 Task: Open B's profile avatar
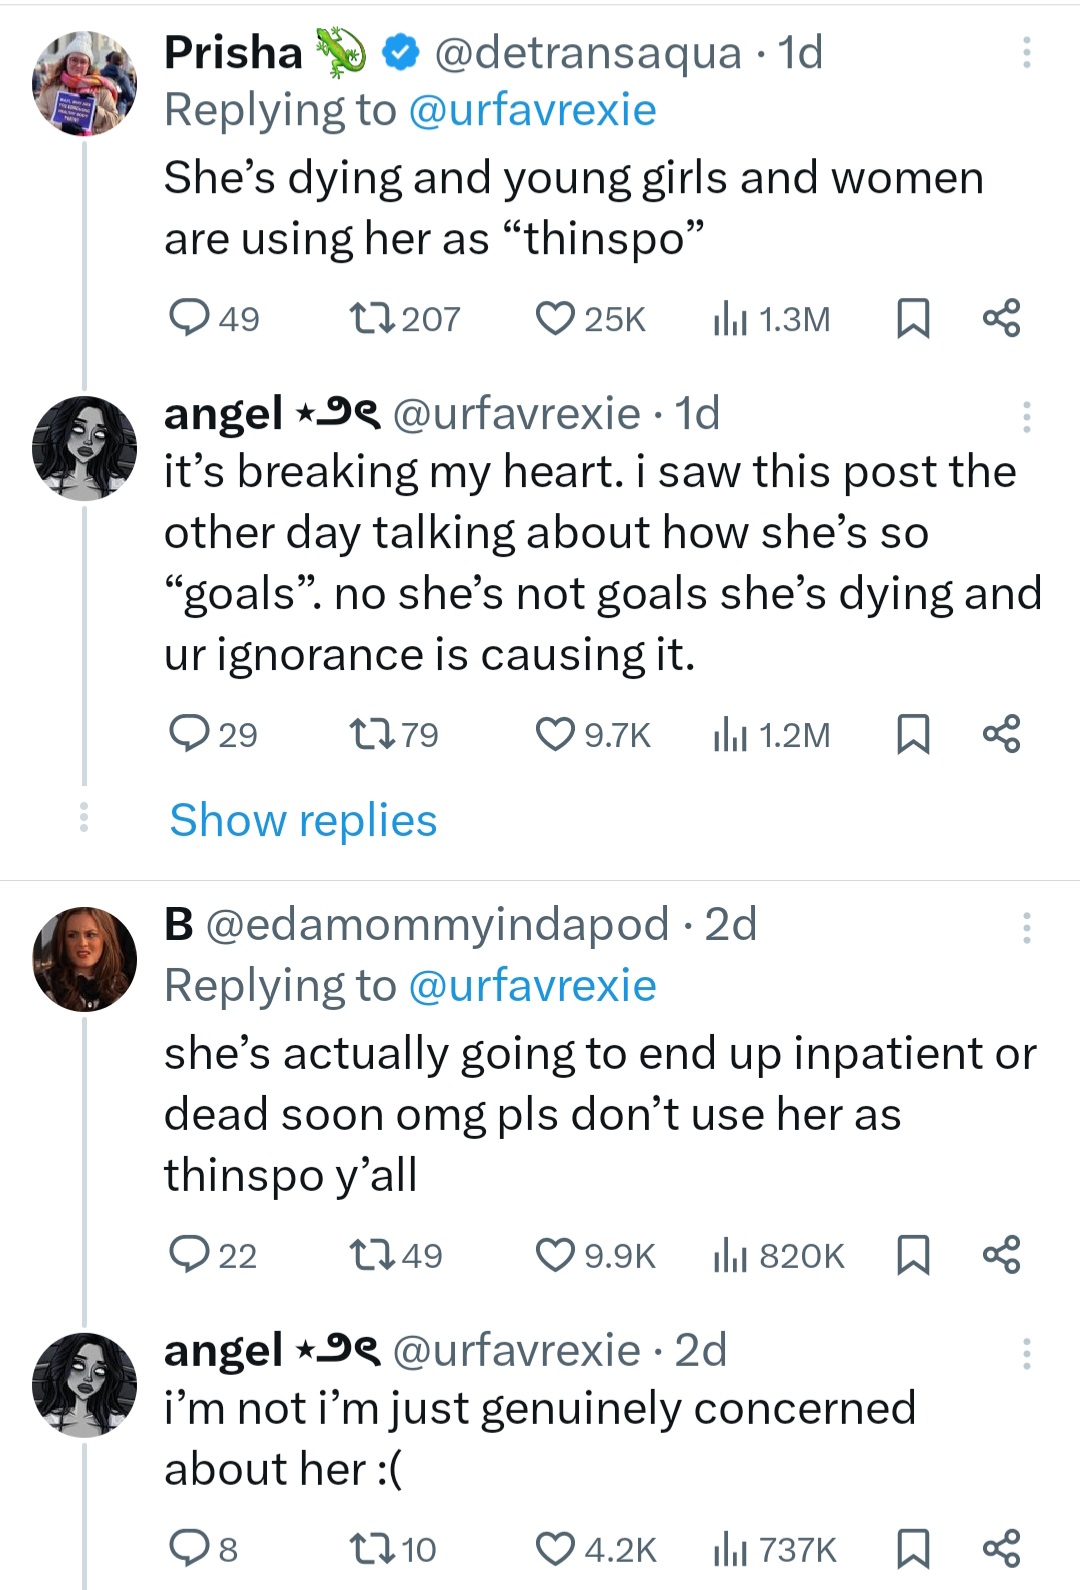pyautogui.click(x=85, y=959)
